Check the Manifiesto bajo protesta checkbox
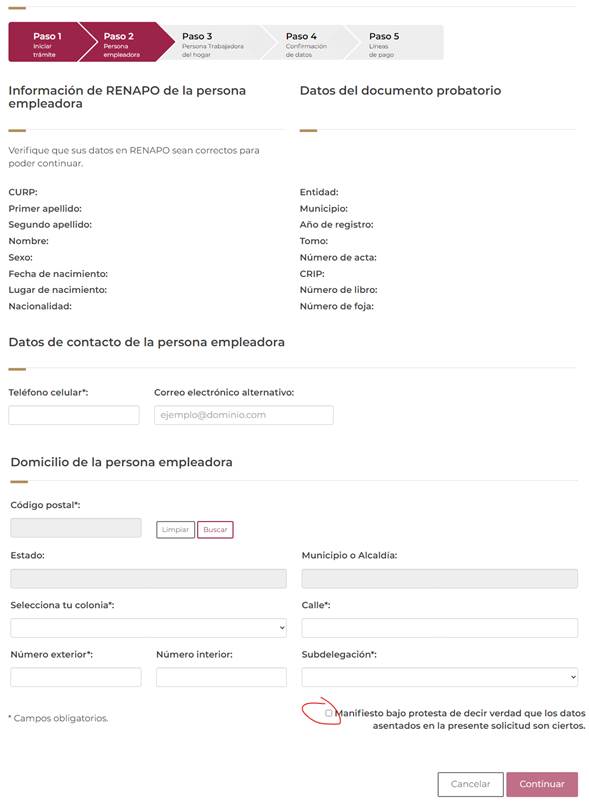Screen dimensions: 589x806 click(328, 713)
